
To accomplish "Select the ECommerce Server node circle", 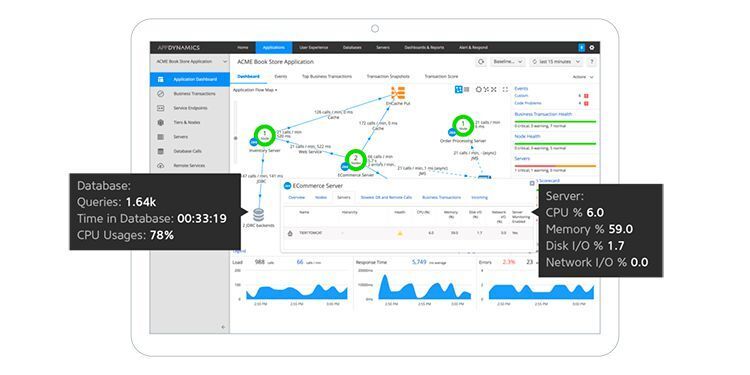I will (355, 159).
